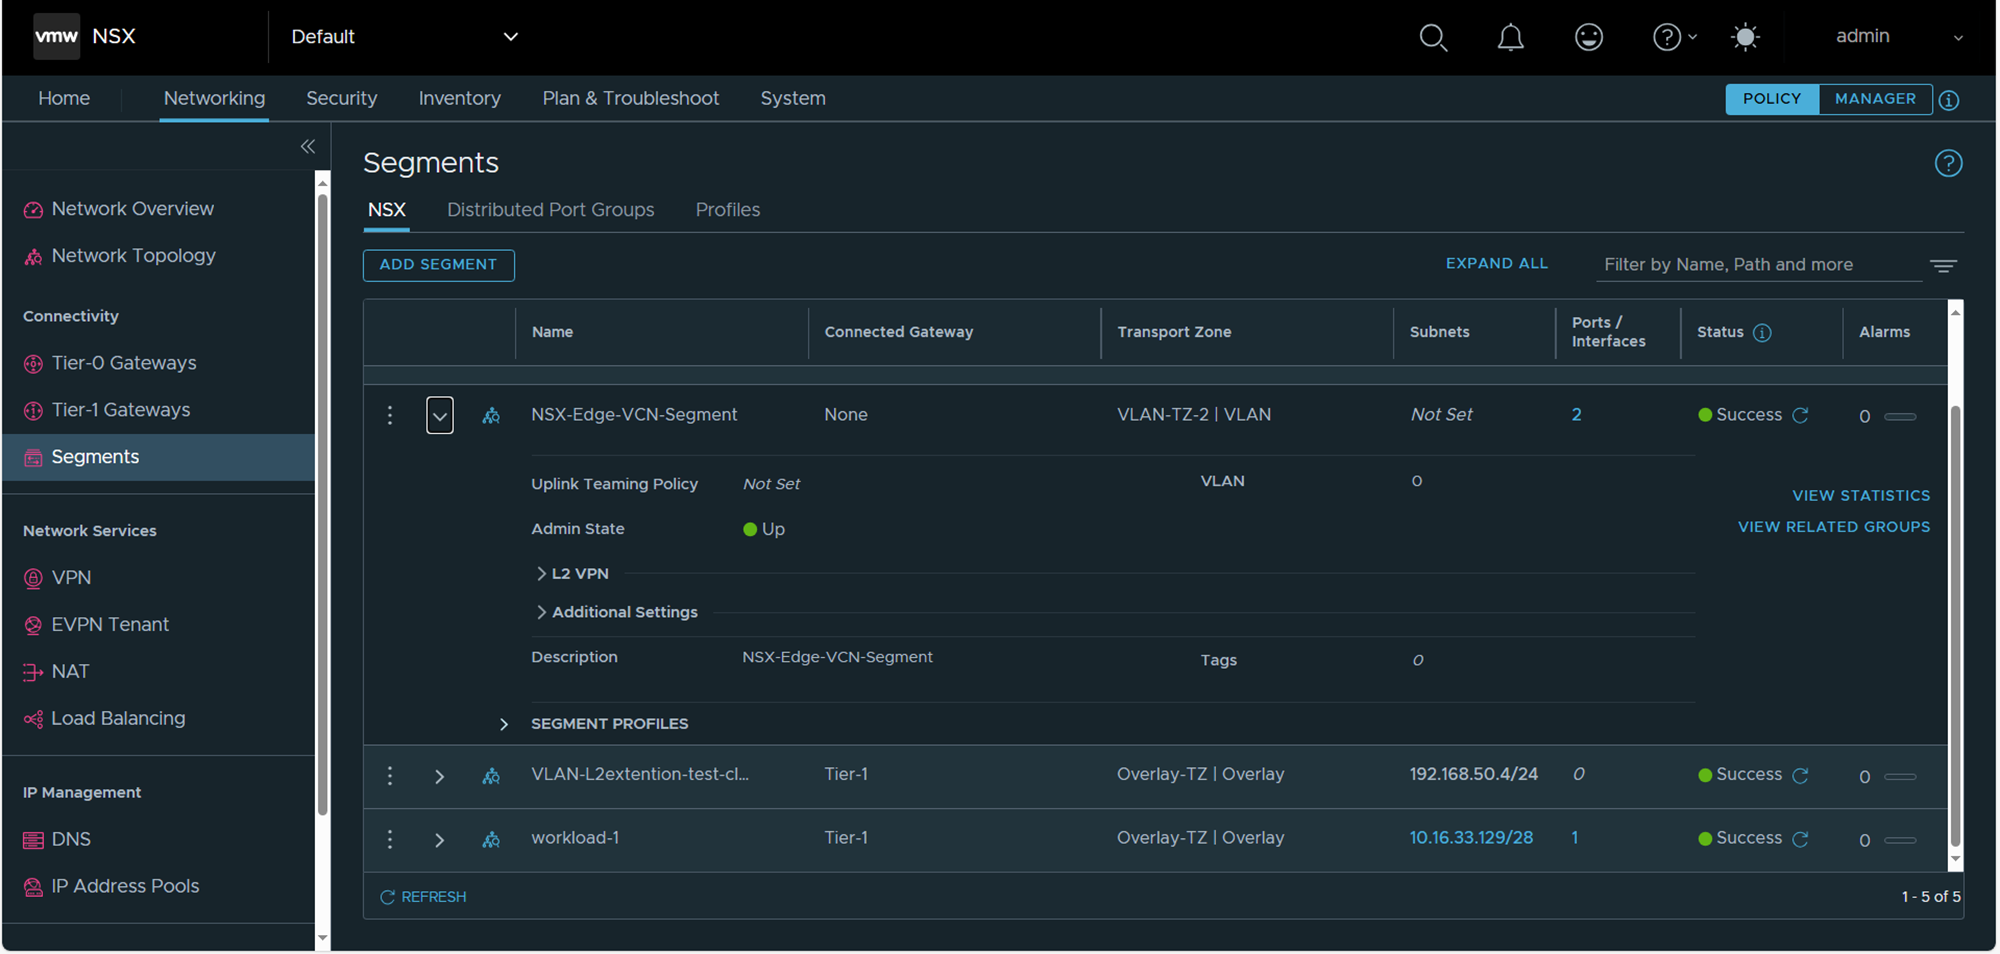Click the segment icon beside NSX-Edge-VCN-Segment

tap(491, 415)
